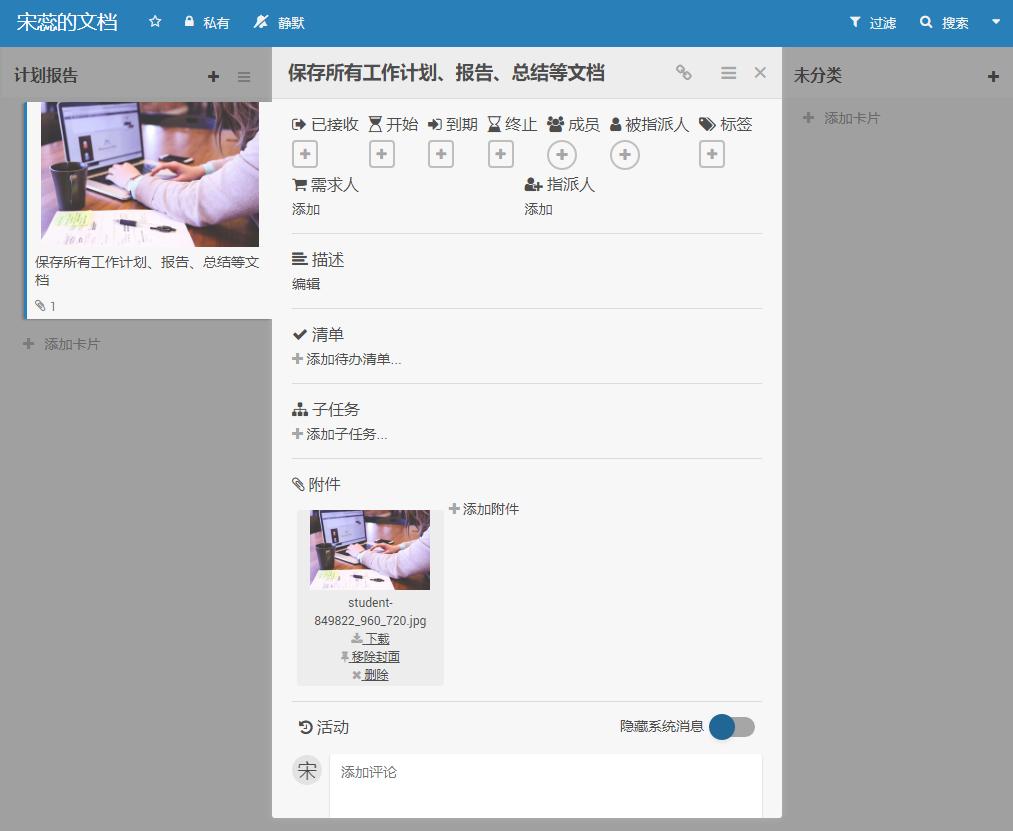
Task: Click 下载 to download the attachment
Action: 371,639
